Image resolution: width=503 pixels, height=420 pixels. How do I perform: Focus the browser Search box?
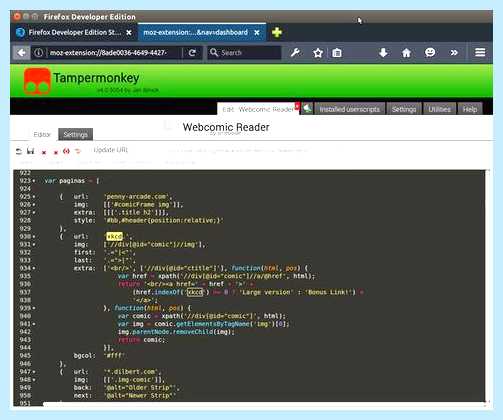[x=244, y=53]
